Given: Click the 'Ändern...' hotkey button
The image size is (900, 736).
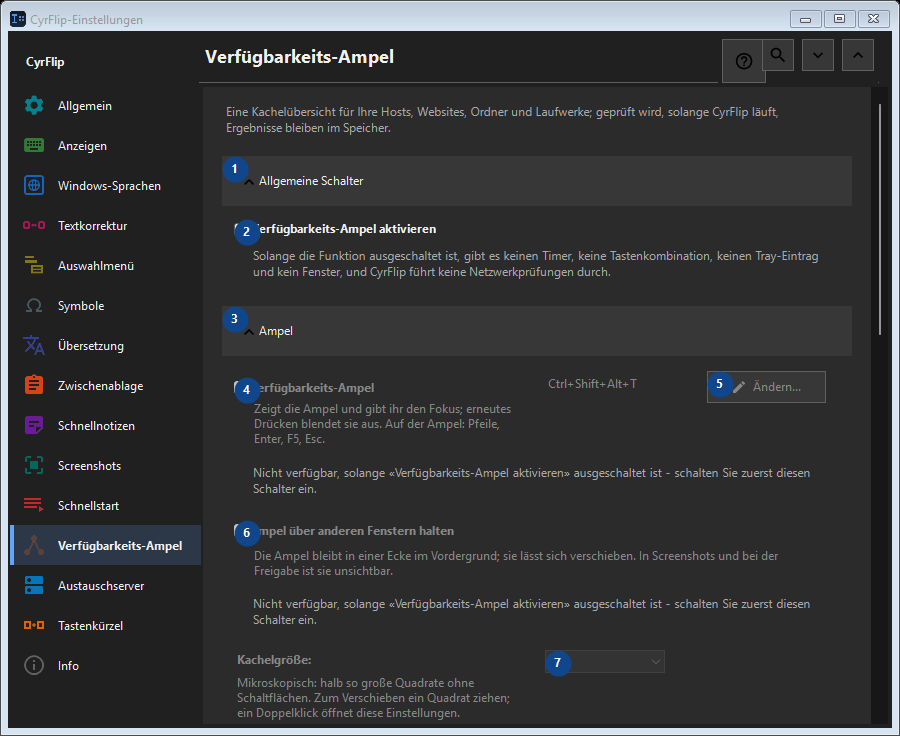Looking at the screenshot, I should point(766,387).
